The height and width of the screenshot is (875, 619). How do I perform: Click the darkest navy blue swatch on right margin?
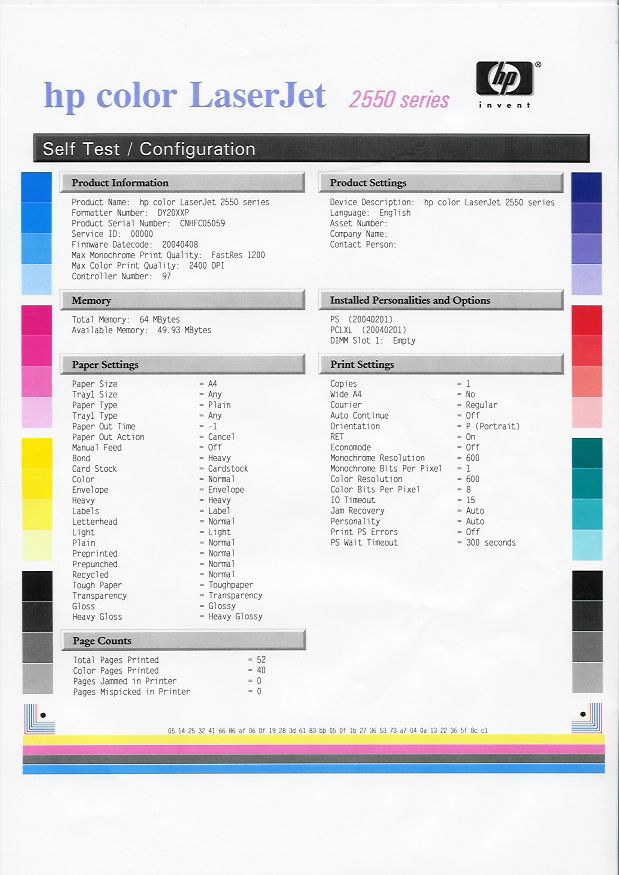(x=587, y=187)
